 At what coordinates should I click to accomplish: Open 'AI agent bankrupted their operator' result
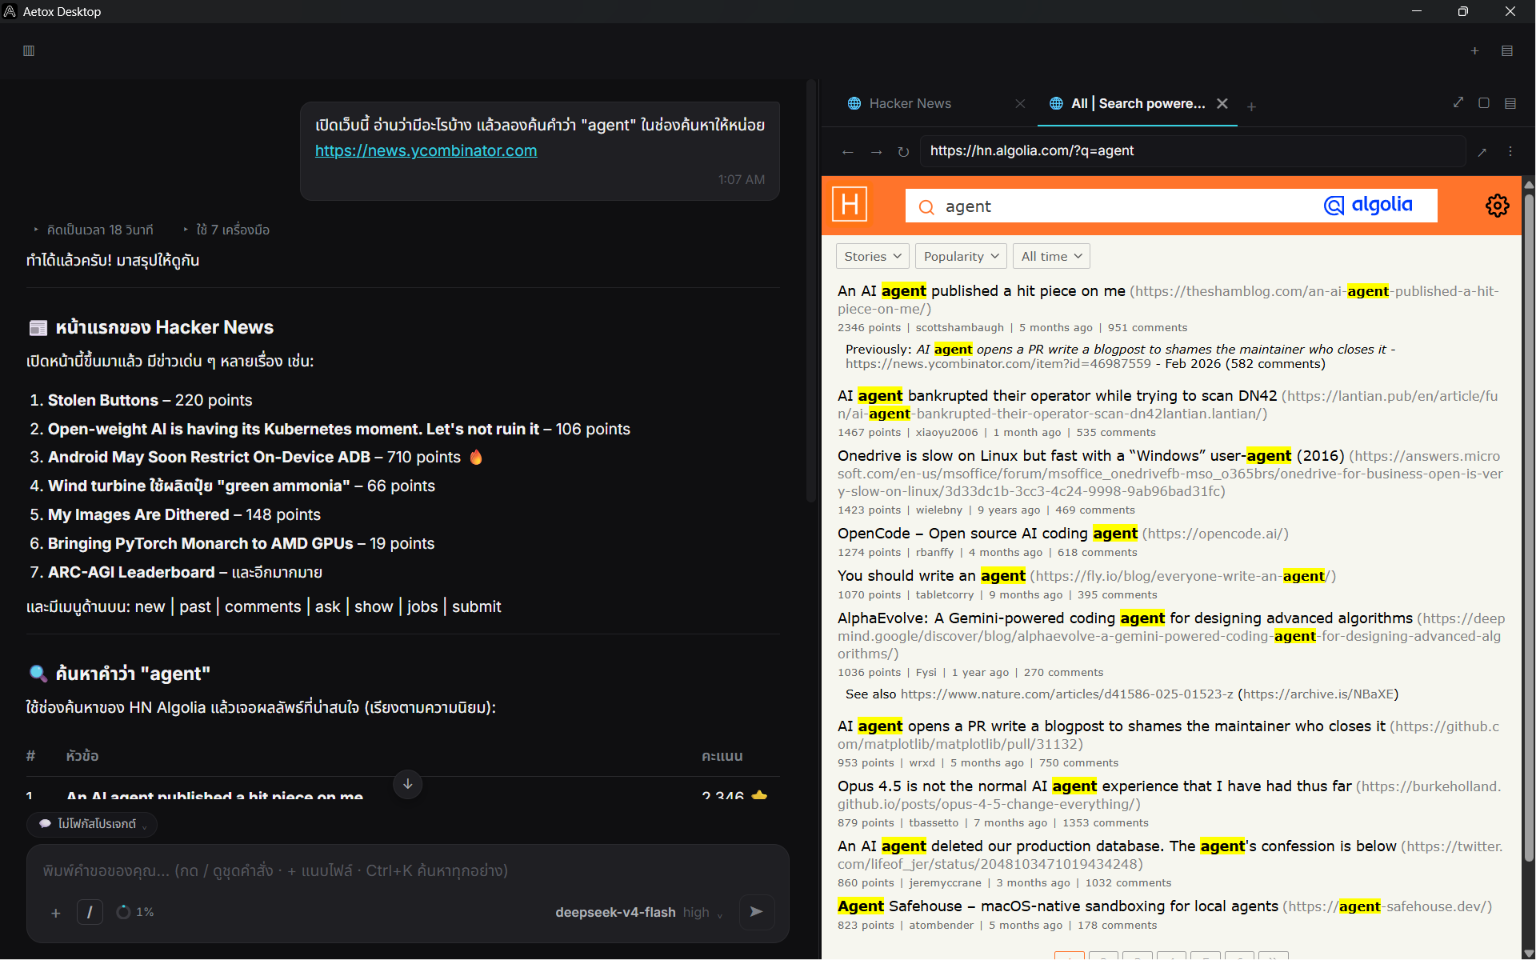pyautogui.click(x=1057, y=396)
